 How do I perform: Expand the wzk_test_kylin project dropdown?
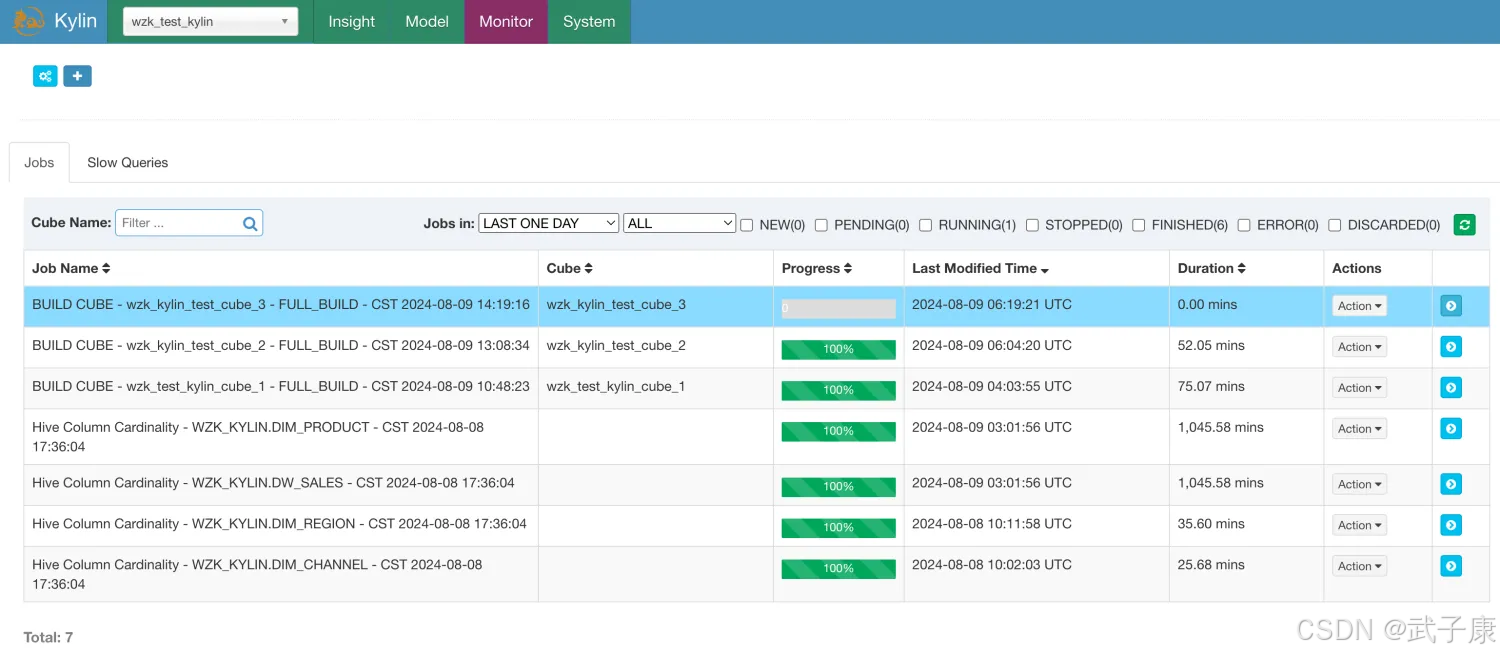210,21
